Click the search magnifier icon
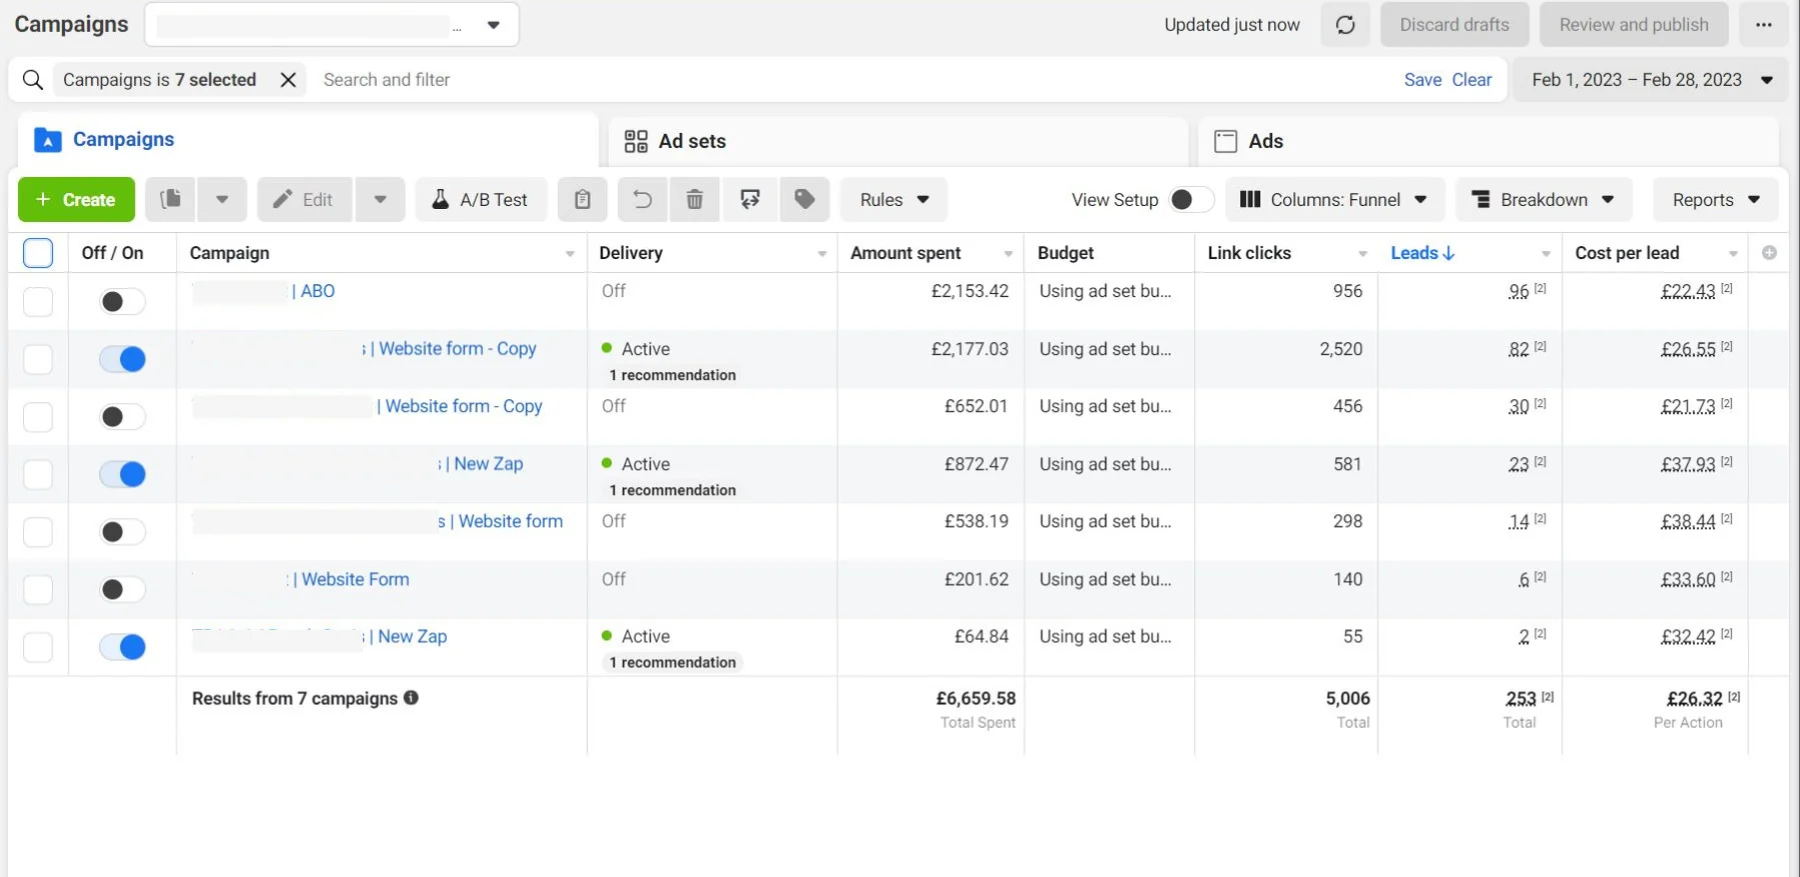The height and width of the screenshot is (877, 1800). [x=33, y=80]
